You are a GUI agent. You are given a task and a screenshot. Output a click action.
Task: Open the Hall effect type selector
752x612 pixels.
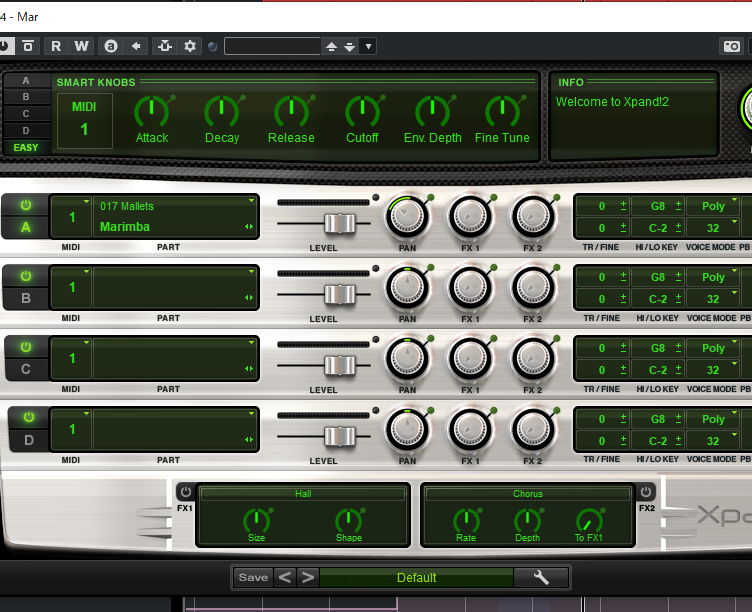(x=303, y=494)
